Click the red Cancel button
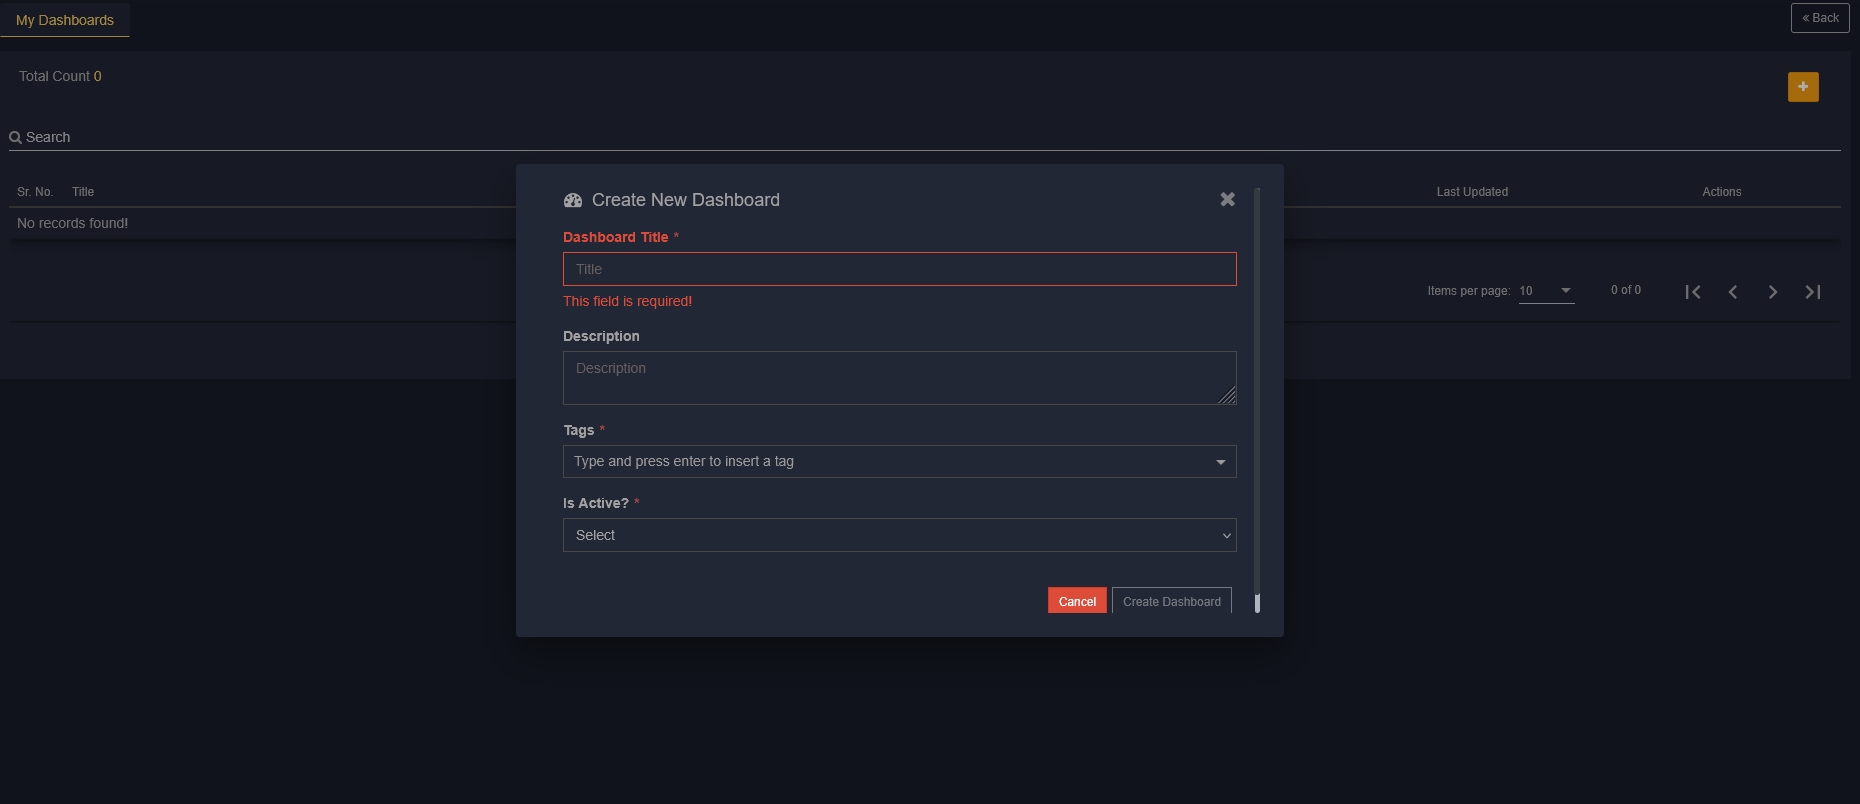The width and height of the screenshot is (1860, 804). tap(1077, 601)
